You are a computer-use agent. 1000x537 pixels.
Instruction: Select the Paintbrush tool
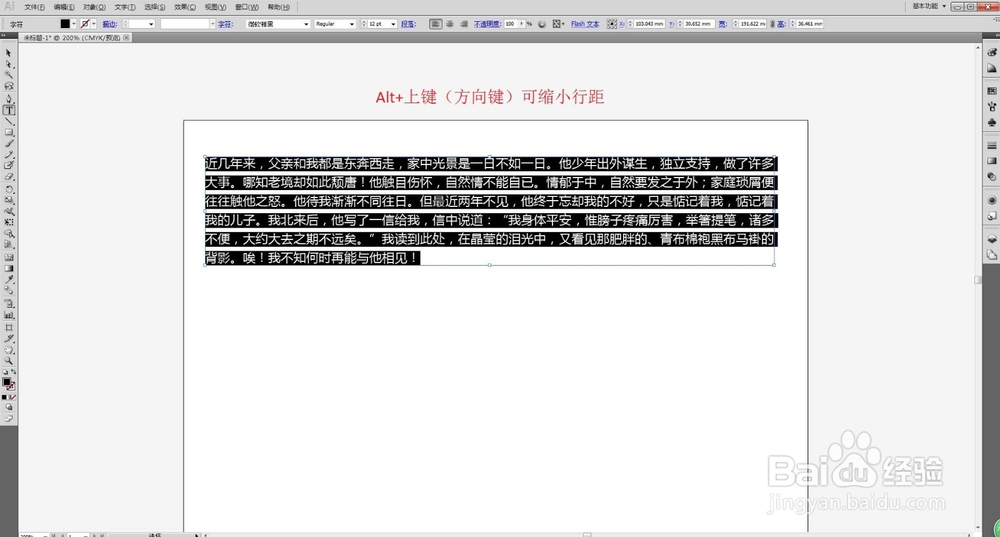(8, 144)
